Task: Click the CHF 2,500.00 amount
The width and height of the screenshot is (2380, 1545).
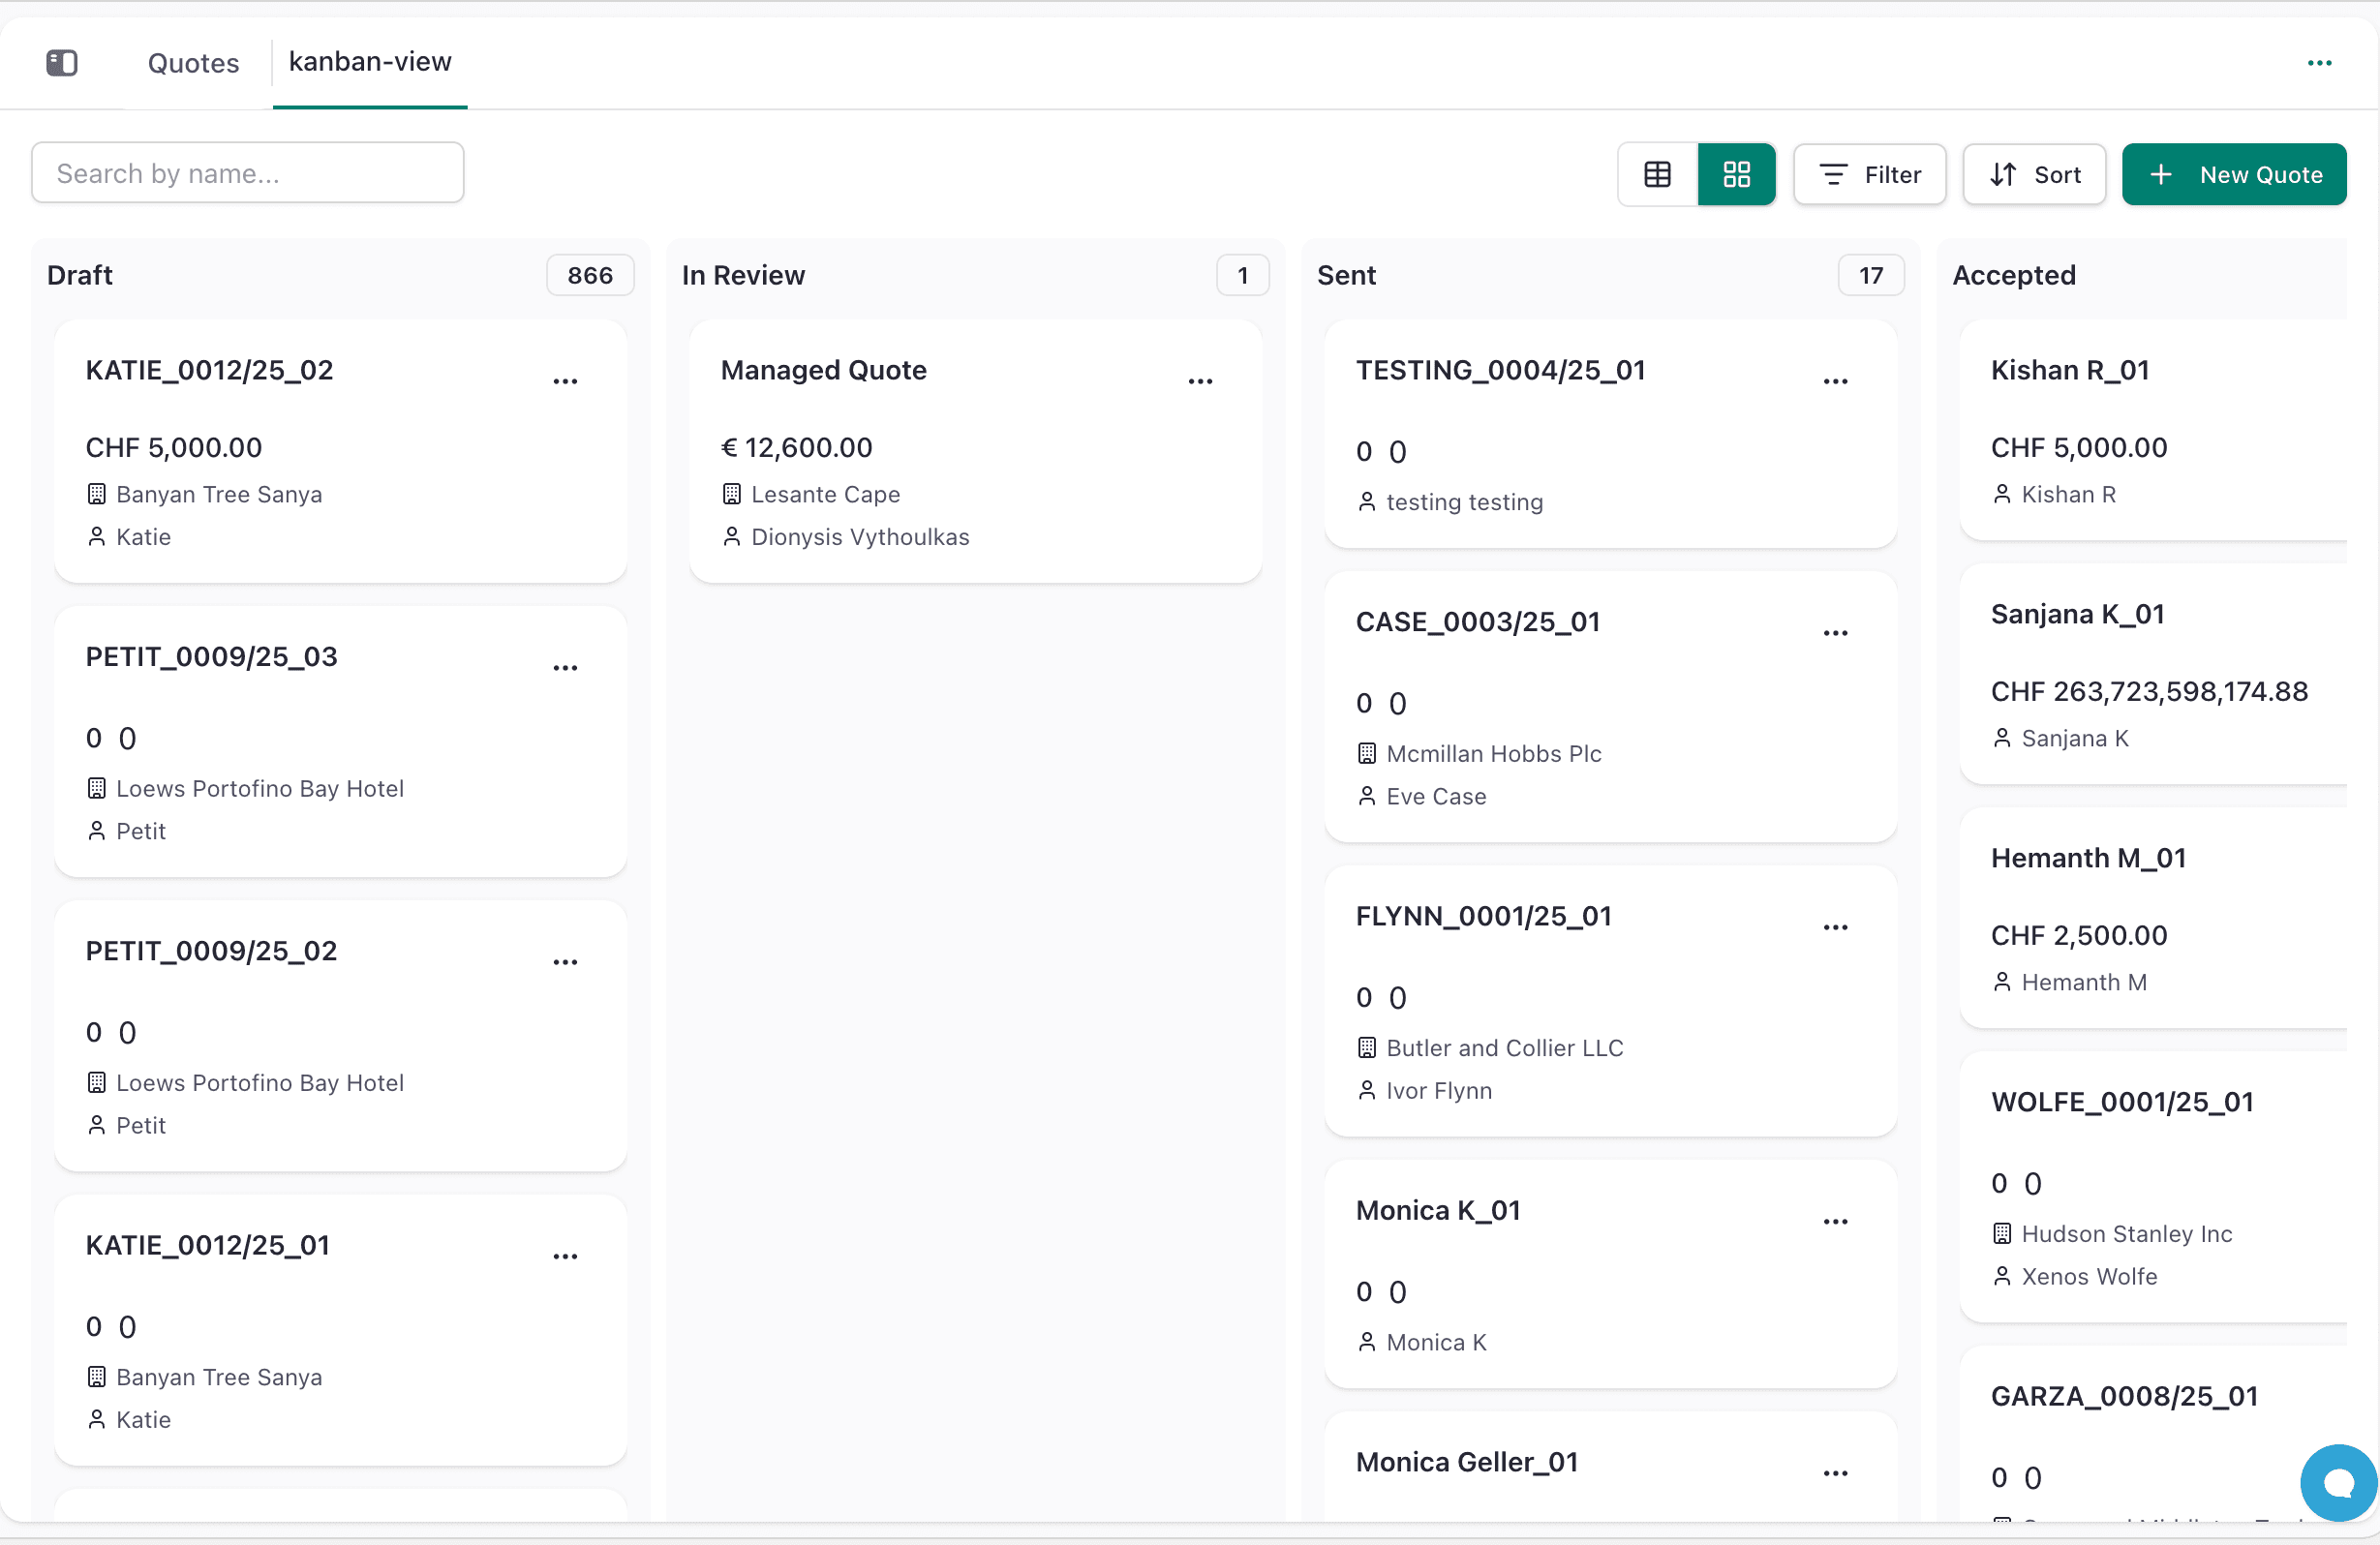Action: (x=2078, y=935)
